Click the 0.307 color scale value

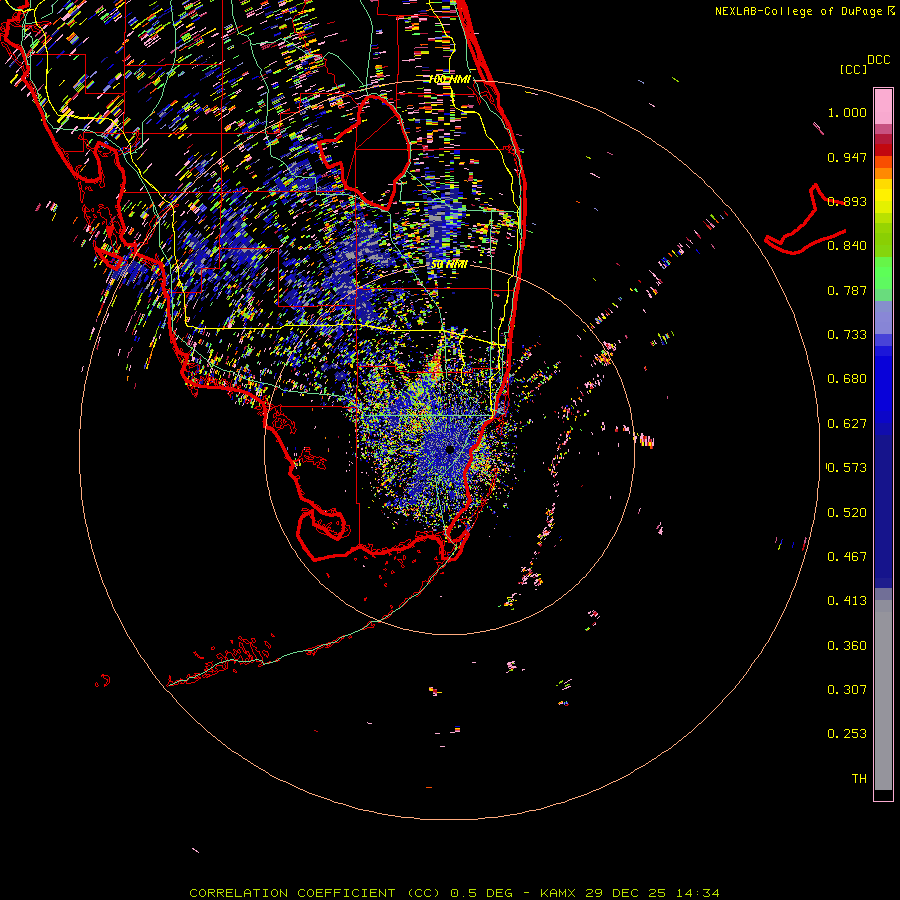(847, 690)
